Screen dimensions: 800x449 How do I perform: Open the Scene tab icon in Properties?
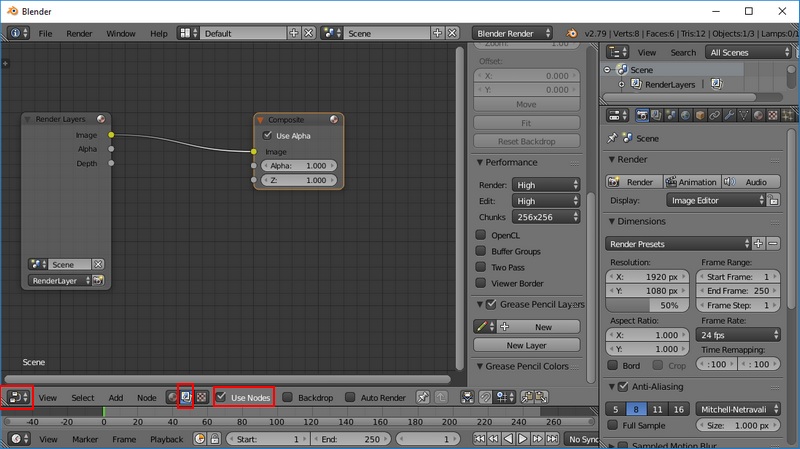(671, 116)
